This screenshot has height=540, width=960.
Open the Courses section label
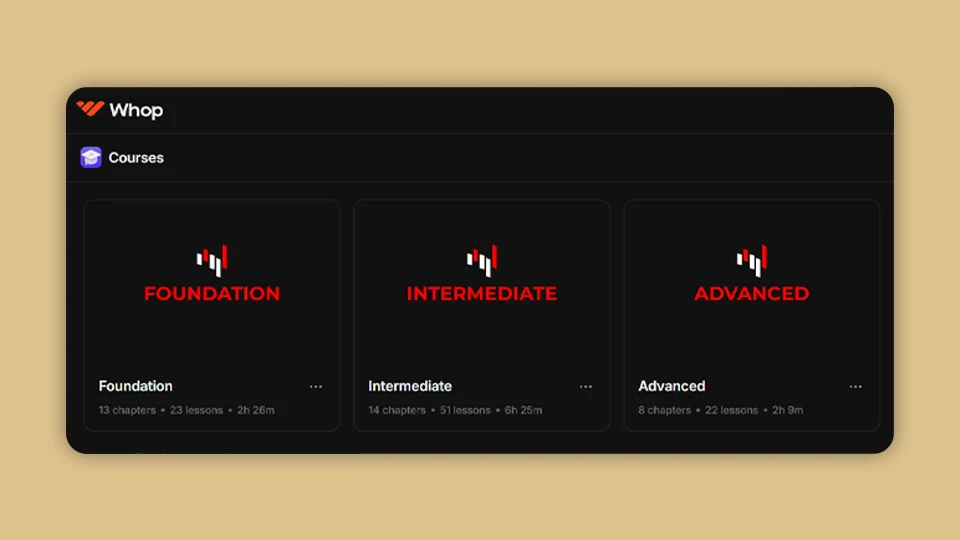coord(136,158)
